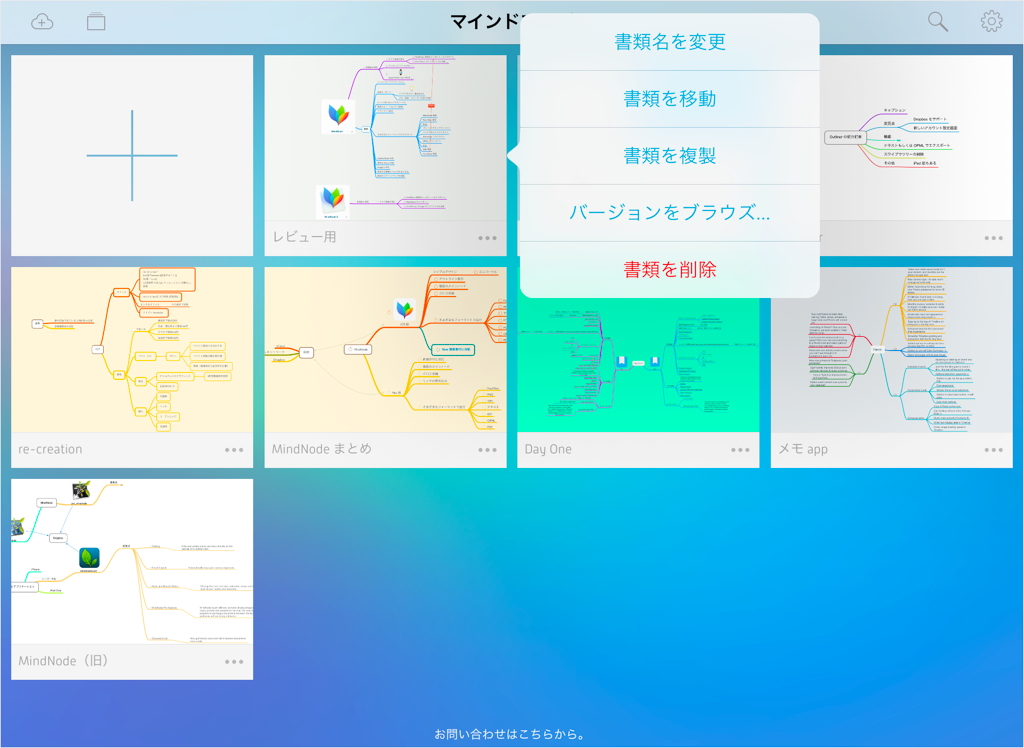Select the MindNode まとめ document title
This screenshot has height=748, width=1024.
(x=322, y=449)
